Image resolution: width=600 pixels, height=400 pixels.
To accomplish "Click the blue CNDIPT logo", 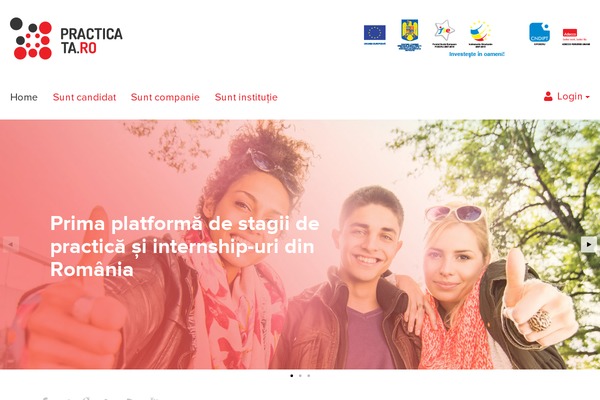I will click(540, 34).
